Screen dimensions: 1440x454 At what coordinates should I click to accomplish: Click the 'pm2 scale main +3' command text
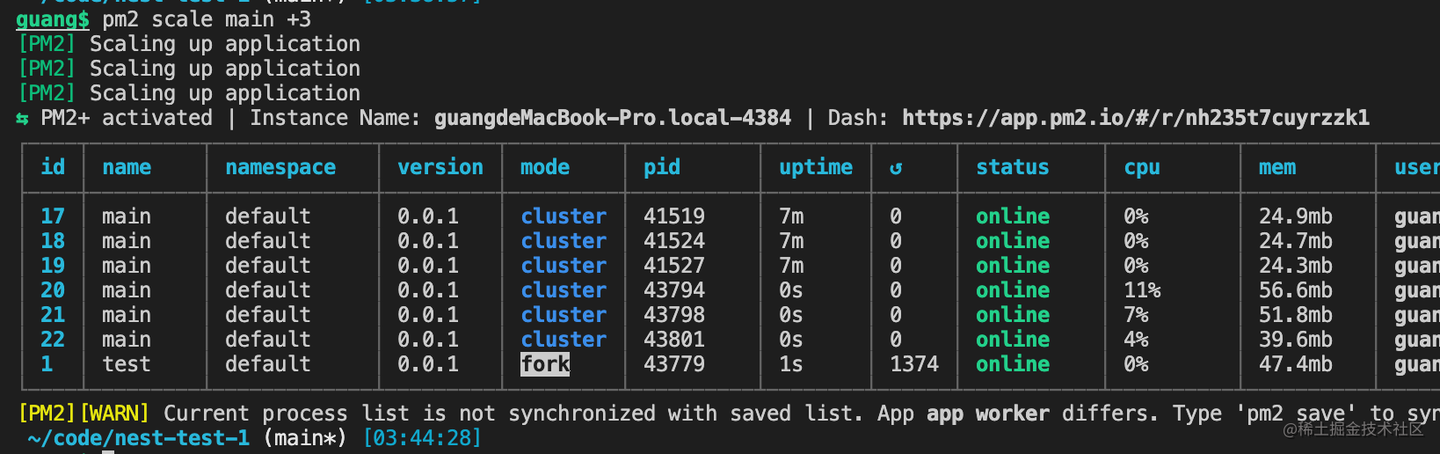pos(207,19)
